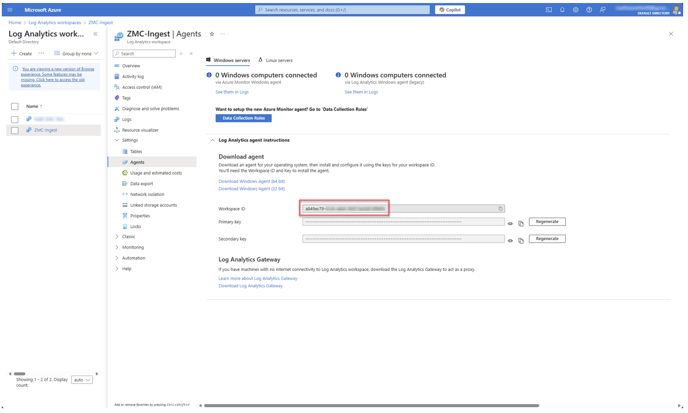Open the notifications bell
The width and height of the screenshot is (688, 413).
click(x=562, y=10)
